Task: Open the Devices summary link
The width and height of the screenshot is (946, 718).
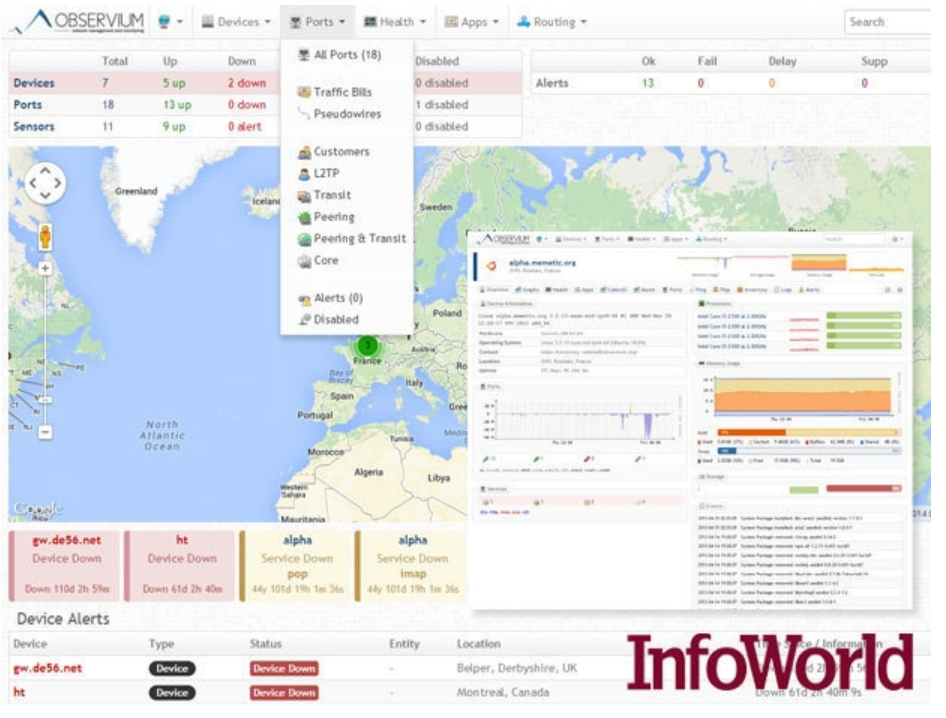Action: [34, 83]
